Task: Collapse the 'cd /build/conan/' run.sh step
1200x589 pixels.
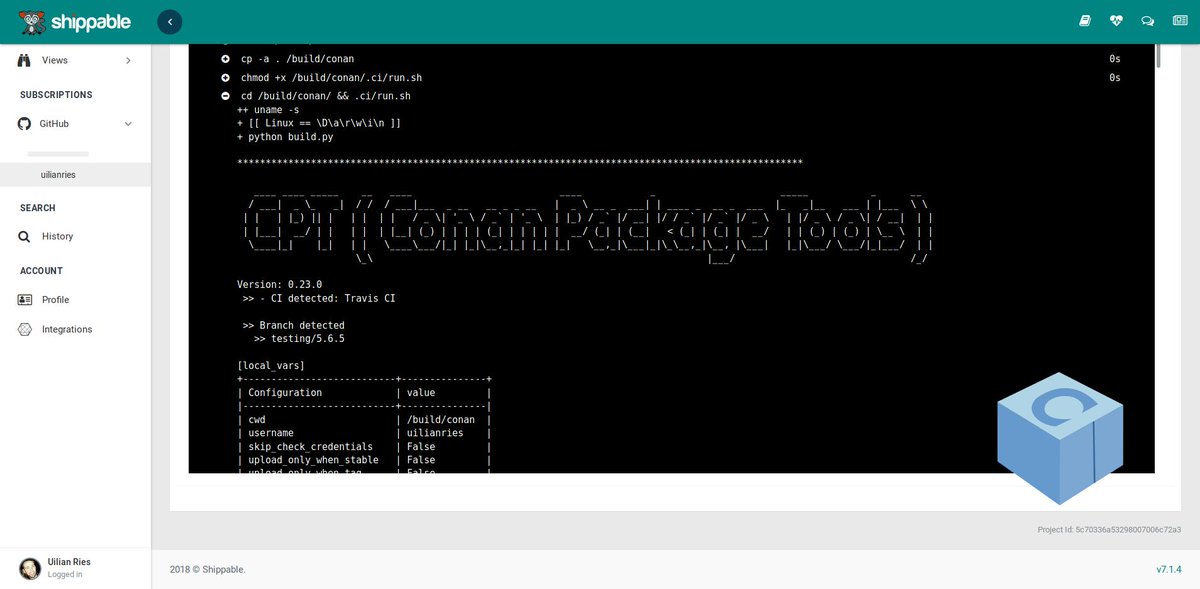Action: (x=226, y=96)
